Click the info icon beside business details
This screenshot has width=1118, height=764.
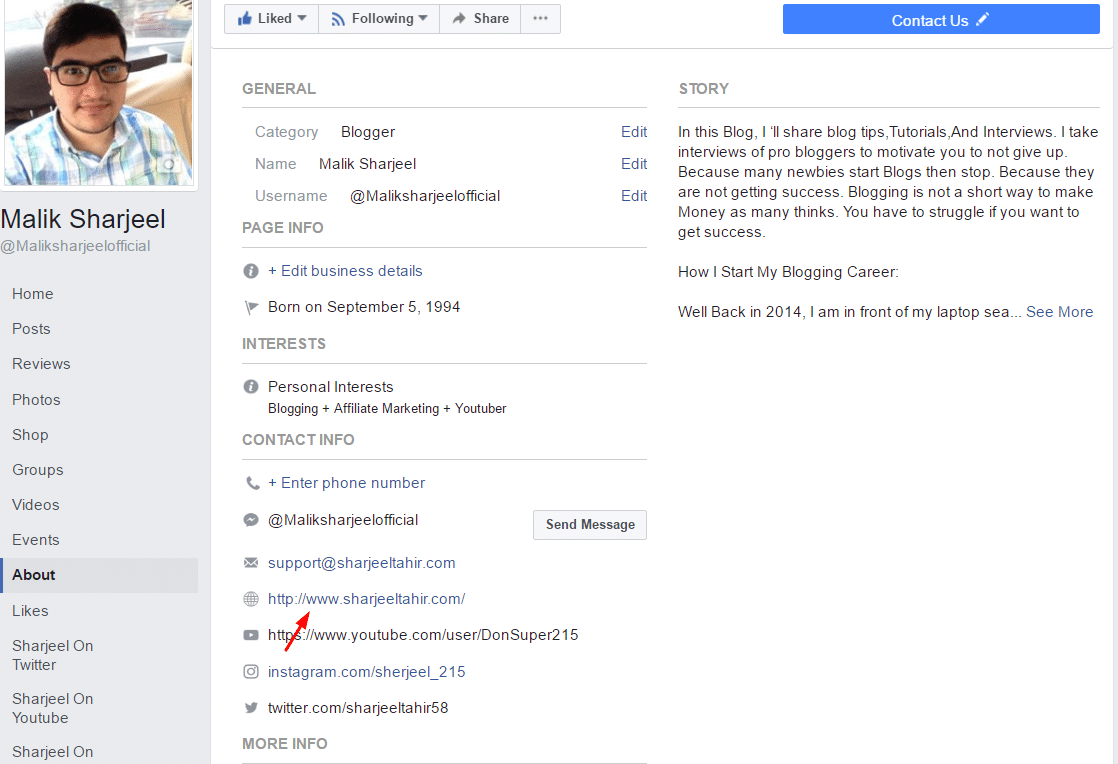click(251, 271)
